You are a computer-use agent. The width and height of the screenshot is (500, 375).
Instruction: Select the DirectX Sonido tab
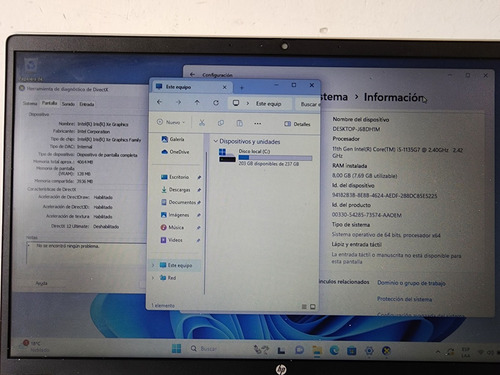pyautogui.click(x=68, y=104)
